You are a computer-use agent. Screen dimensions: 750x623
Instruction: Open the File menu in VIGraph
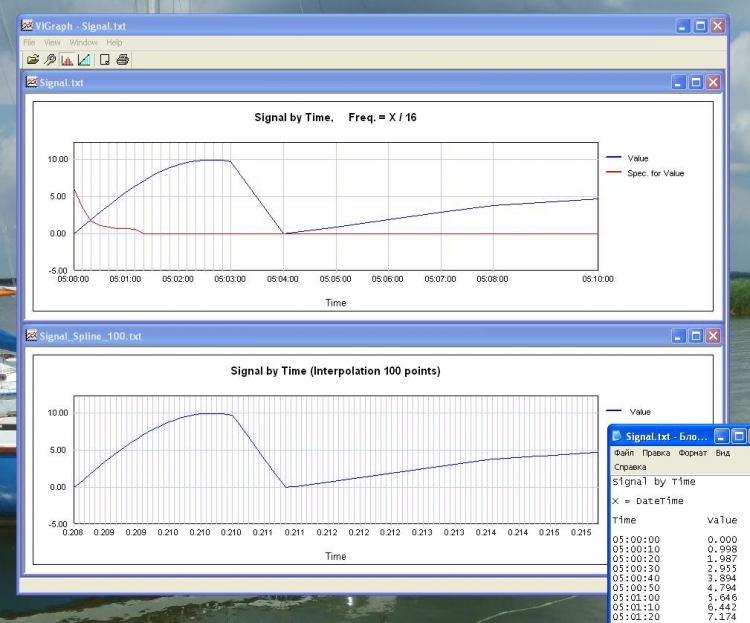tap(29, 43)
